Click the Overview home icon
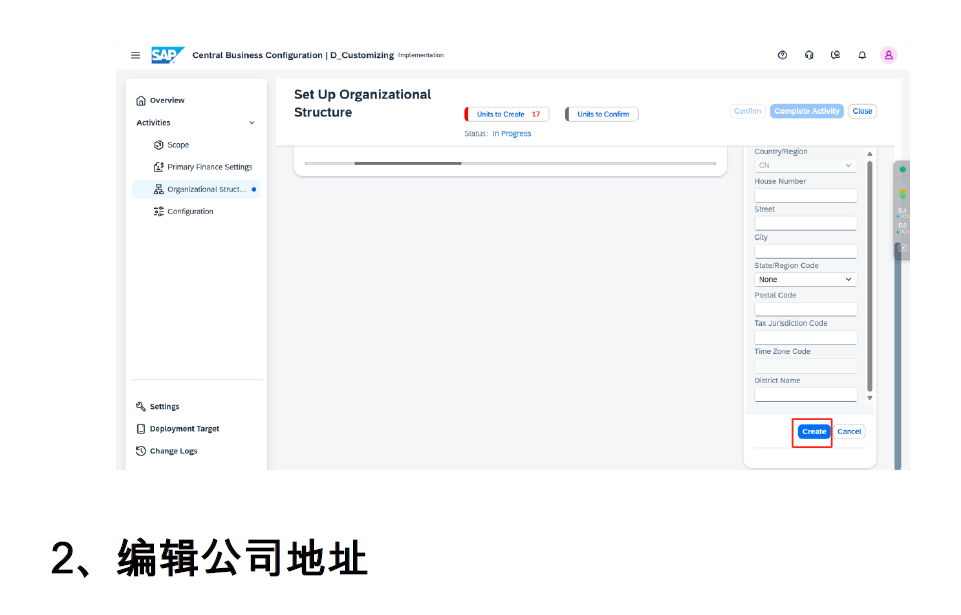The width and height of the screenshot is (961, 615). pyautogui.click(x=141, y=100)
